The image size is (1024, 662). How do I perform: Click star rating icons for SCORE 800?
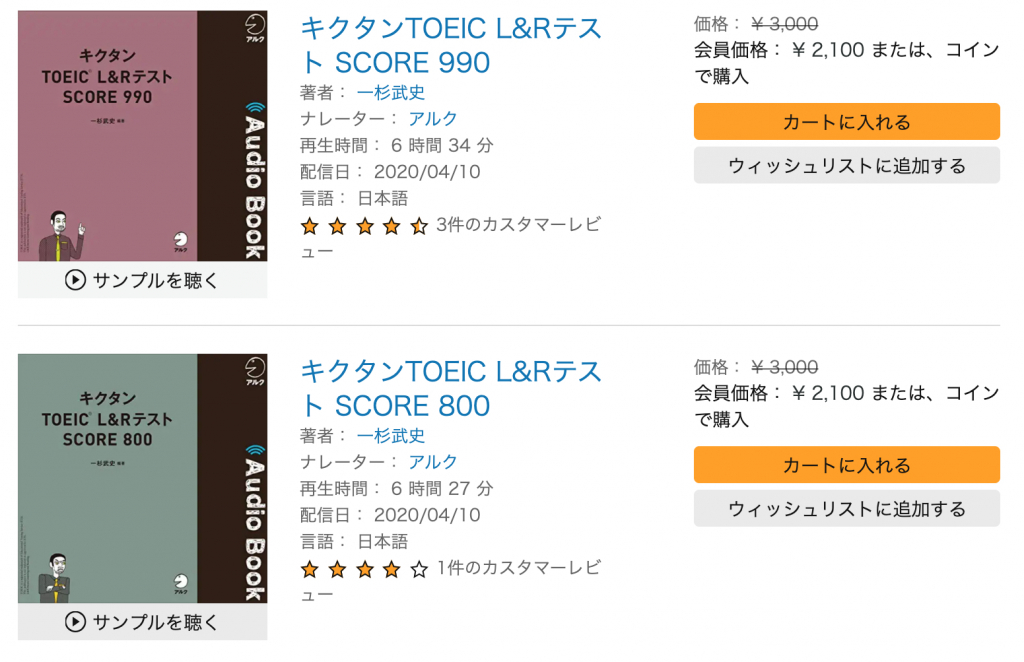pyautogui.click(x=364, y=569)
